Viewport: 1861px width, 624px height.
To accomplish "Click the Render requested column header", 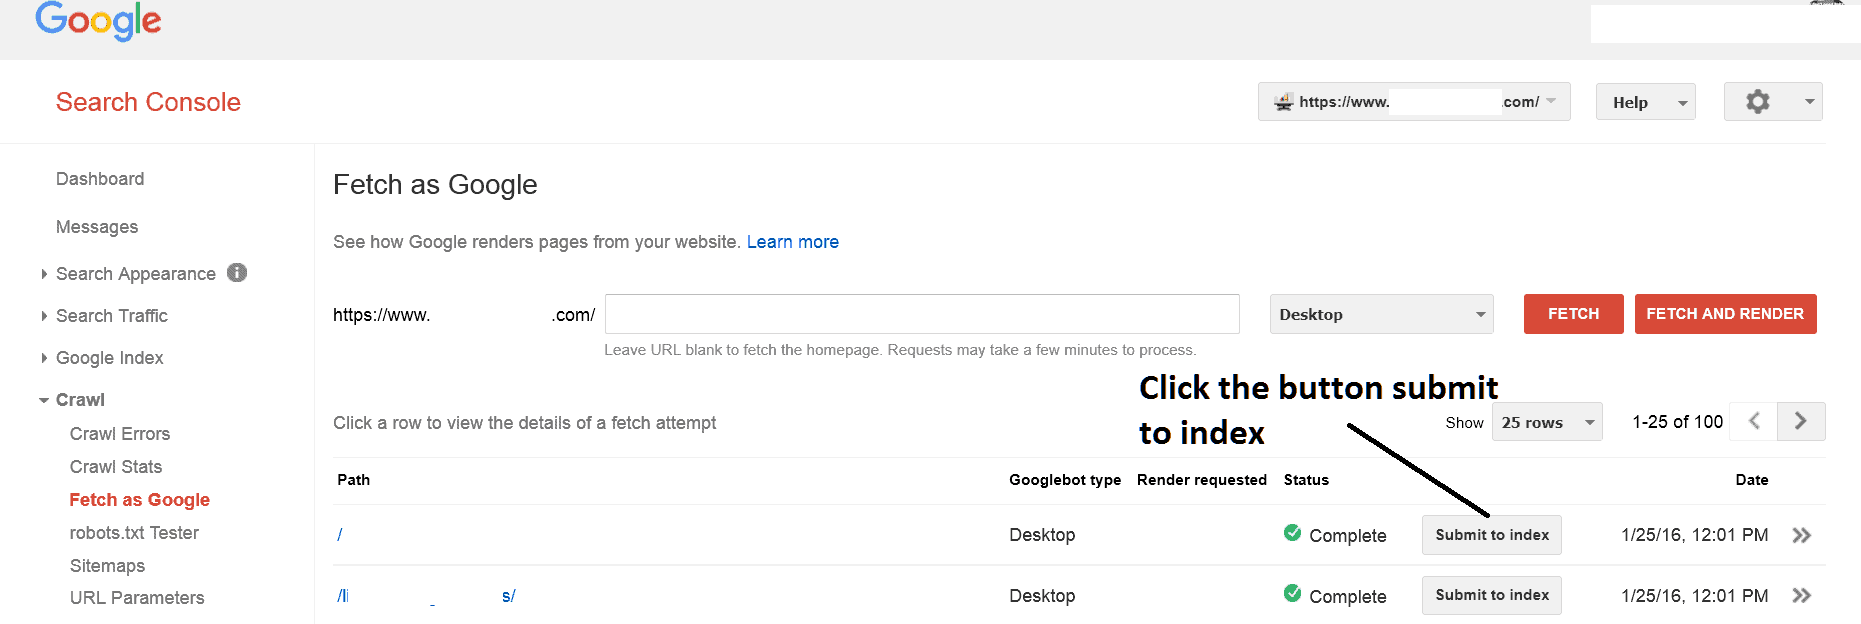I will click(x=1202, y=480).
